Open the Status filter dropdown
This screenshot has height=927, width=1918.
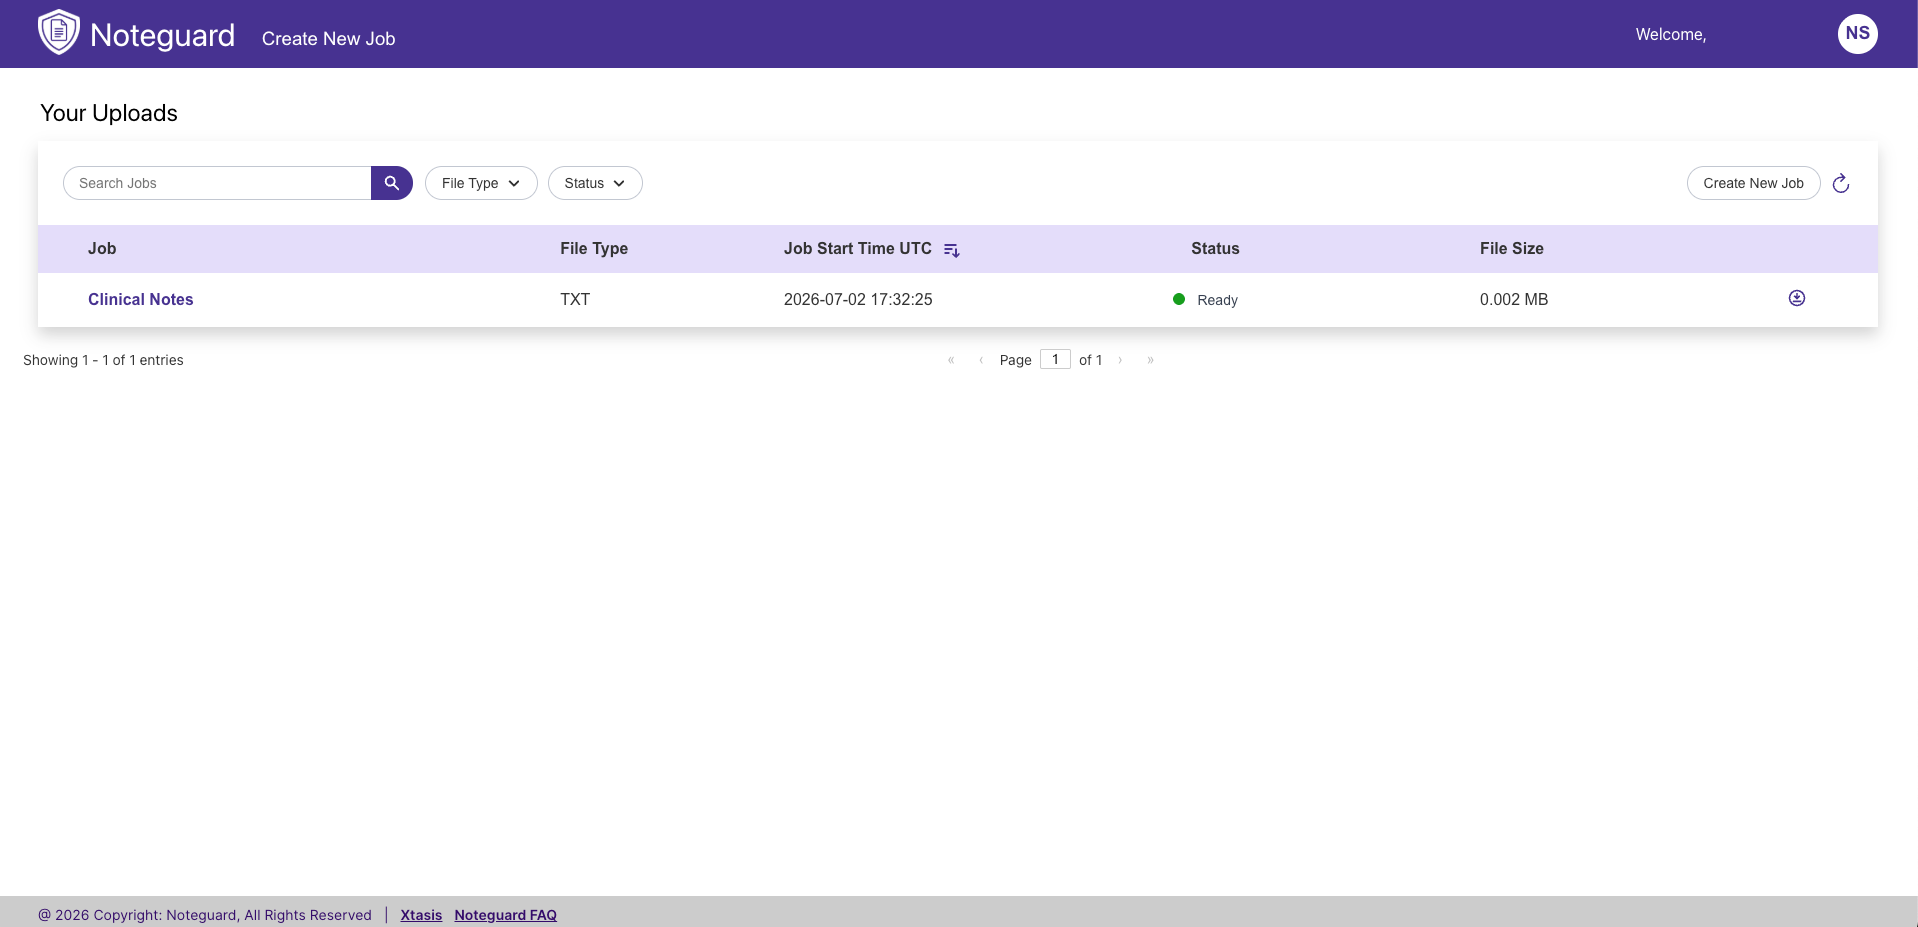(x=595, y=183)
